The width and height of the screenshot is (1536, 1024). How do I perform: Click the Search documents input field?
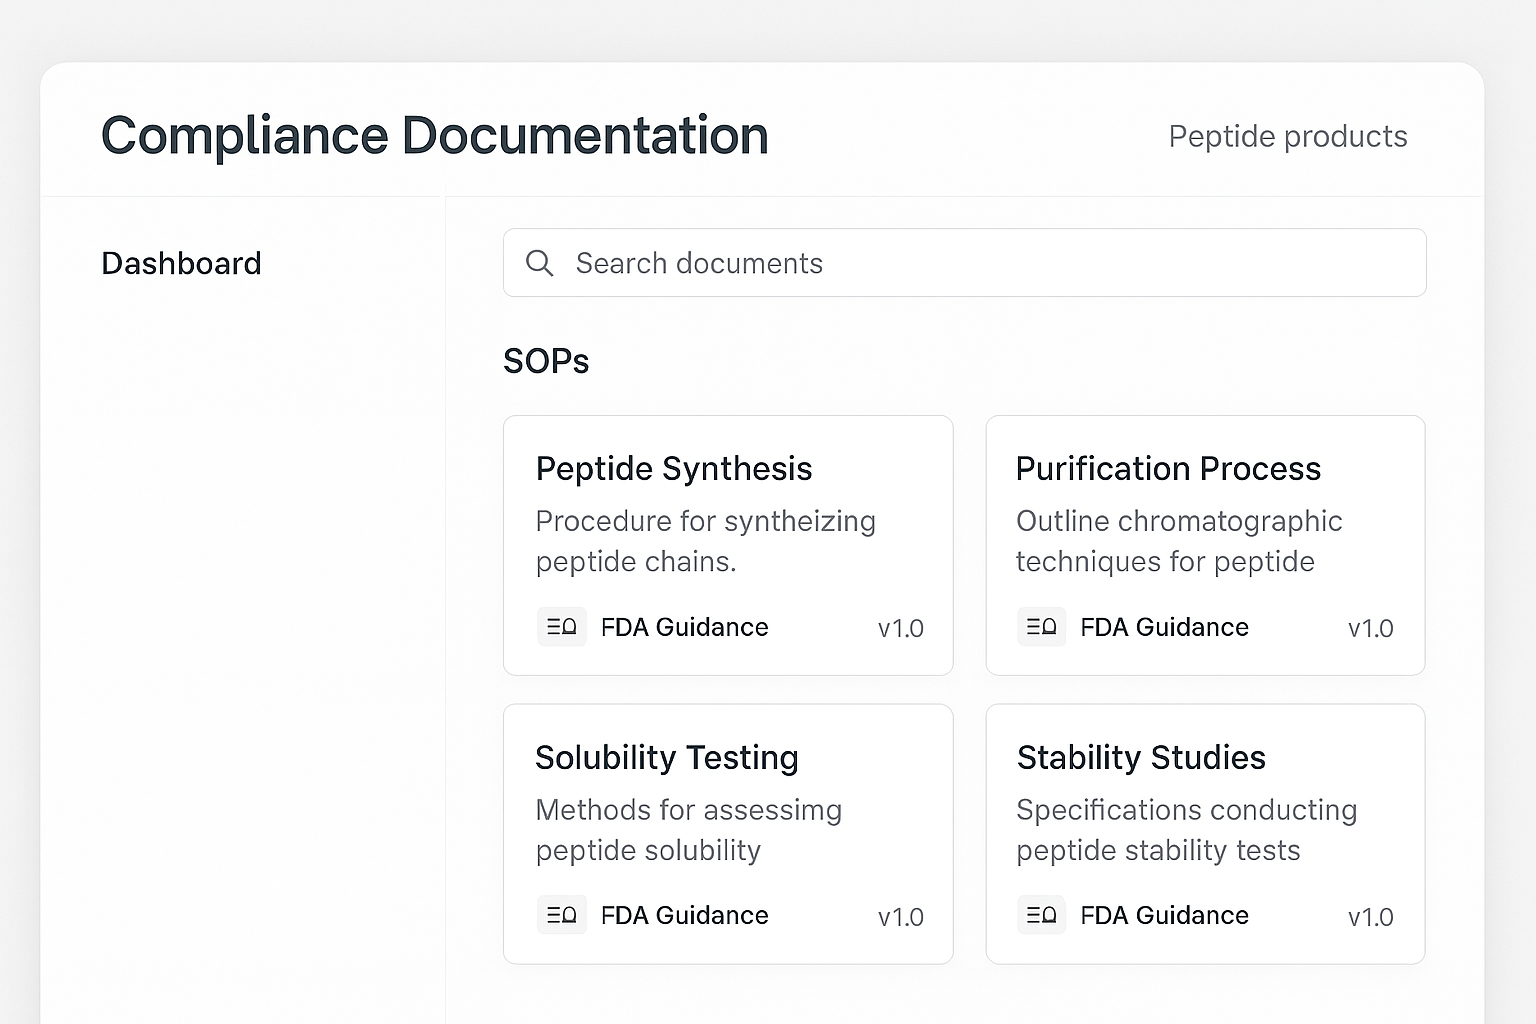tap(964, 263)
